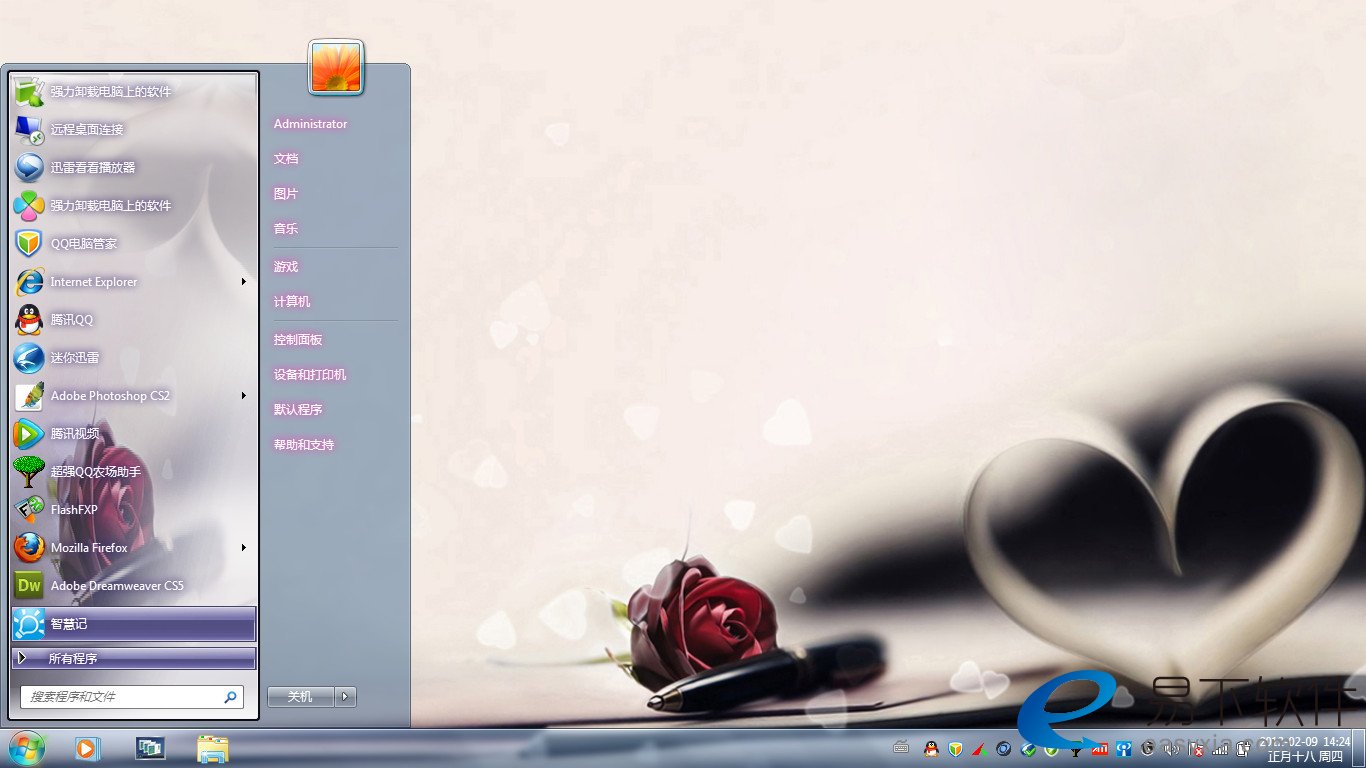Expand the Adobe Photoshop CS2 submenu arrow
This screenshot has width=1366, height=768.
[244, 396]
